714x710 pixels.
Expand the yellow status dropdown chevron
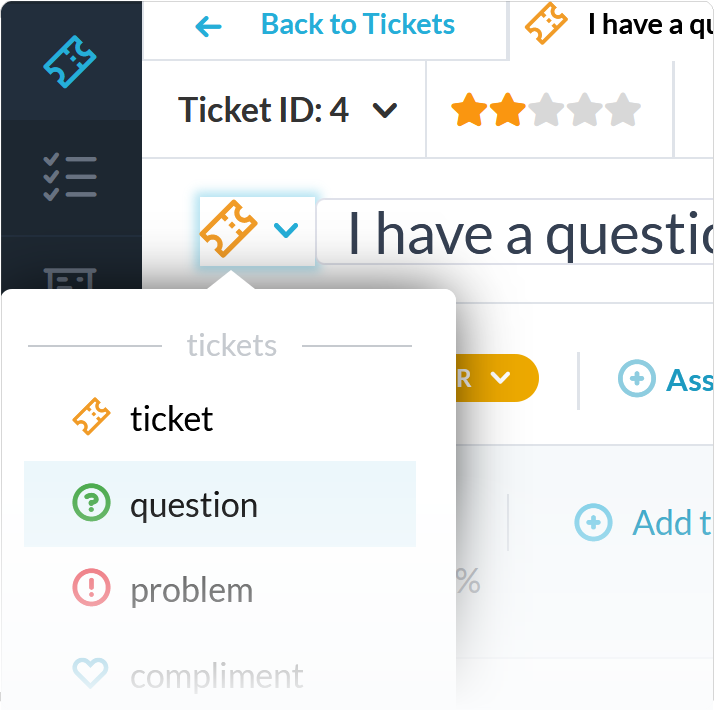[x=500, y=378]
